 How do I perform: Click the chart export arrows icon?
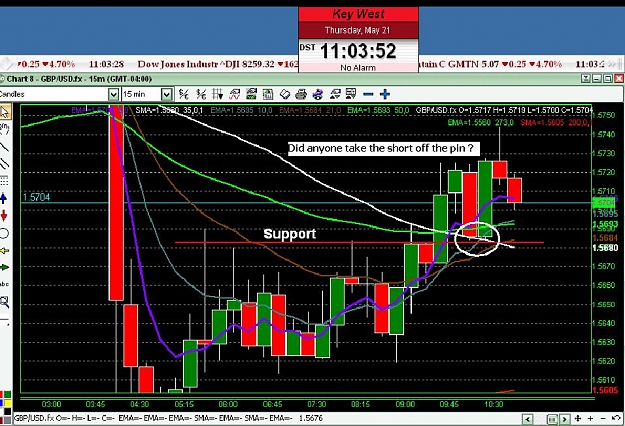(x=334, y=94)
